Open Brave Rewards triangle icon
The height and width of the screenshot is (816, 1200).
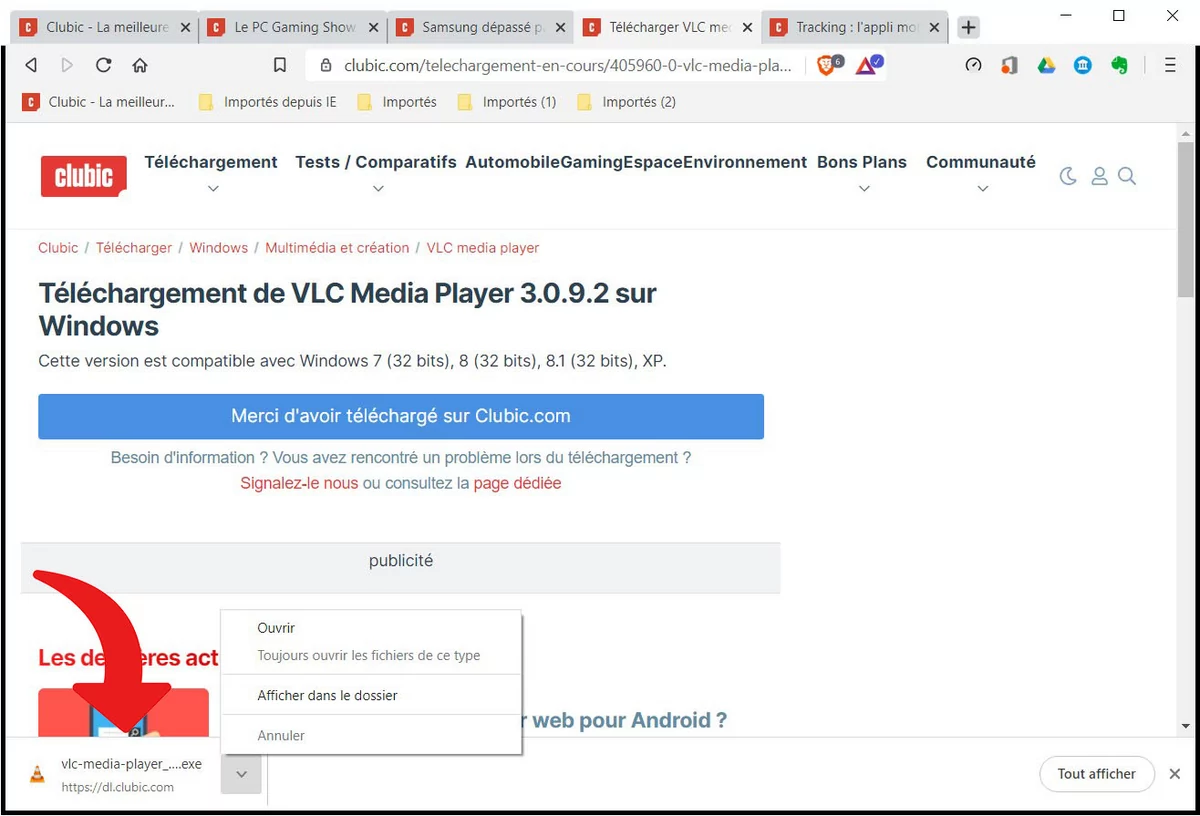pos(866,65)
